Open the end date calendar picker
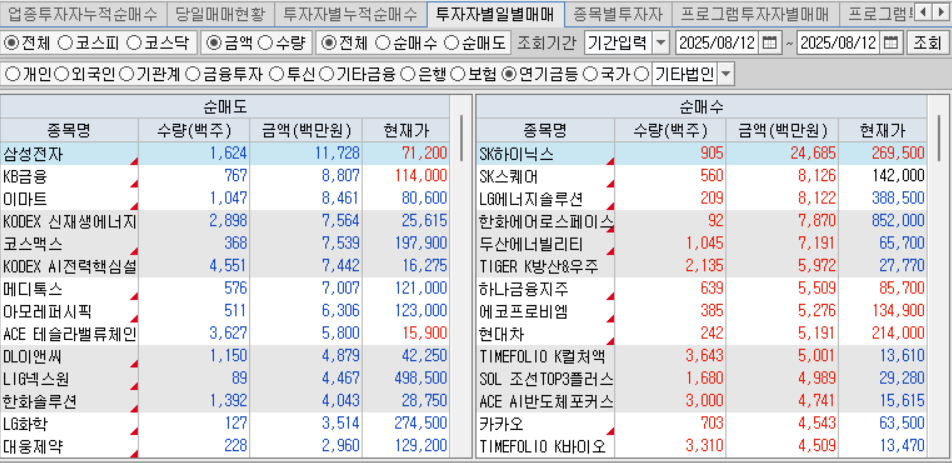Viewport: 952px width, 463px height. pyautogui.click(x=891, y=43)
